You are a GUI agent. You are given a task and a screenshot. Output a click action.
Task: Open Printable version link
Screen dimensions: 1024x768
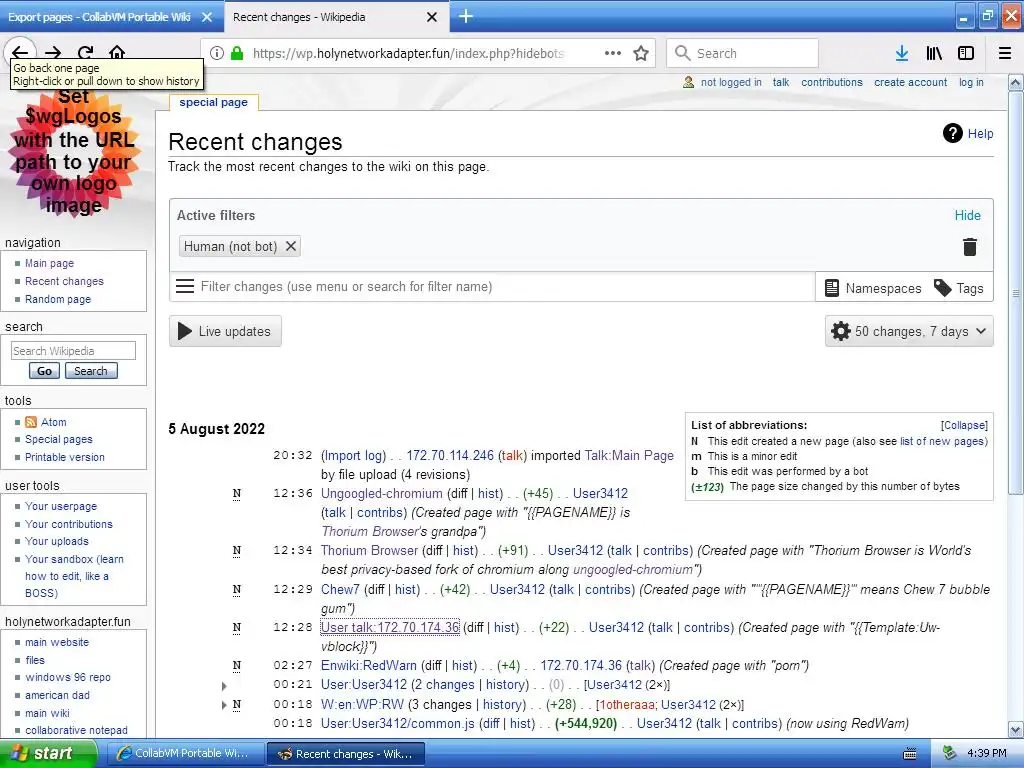coord(64,457)
